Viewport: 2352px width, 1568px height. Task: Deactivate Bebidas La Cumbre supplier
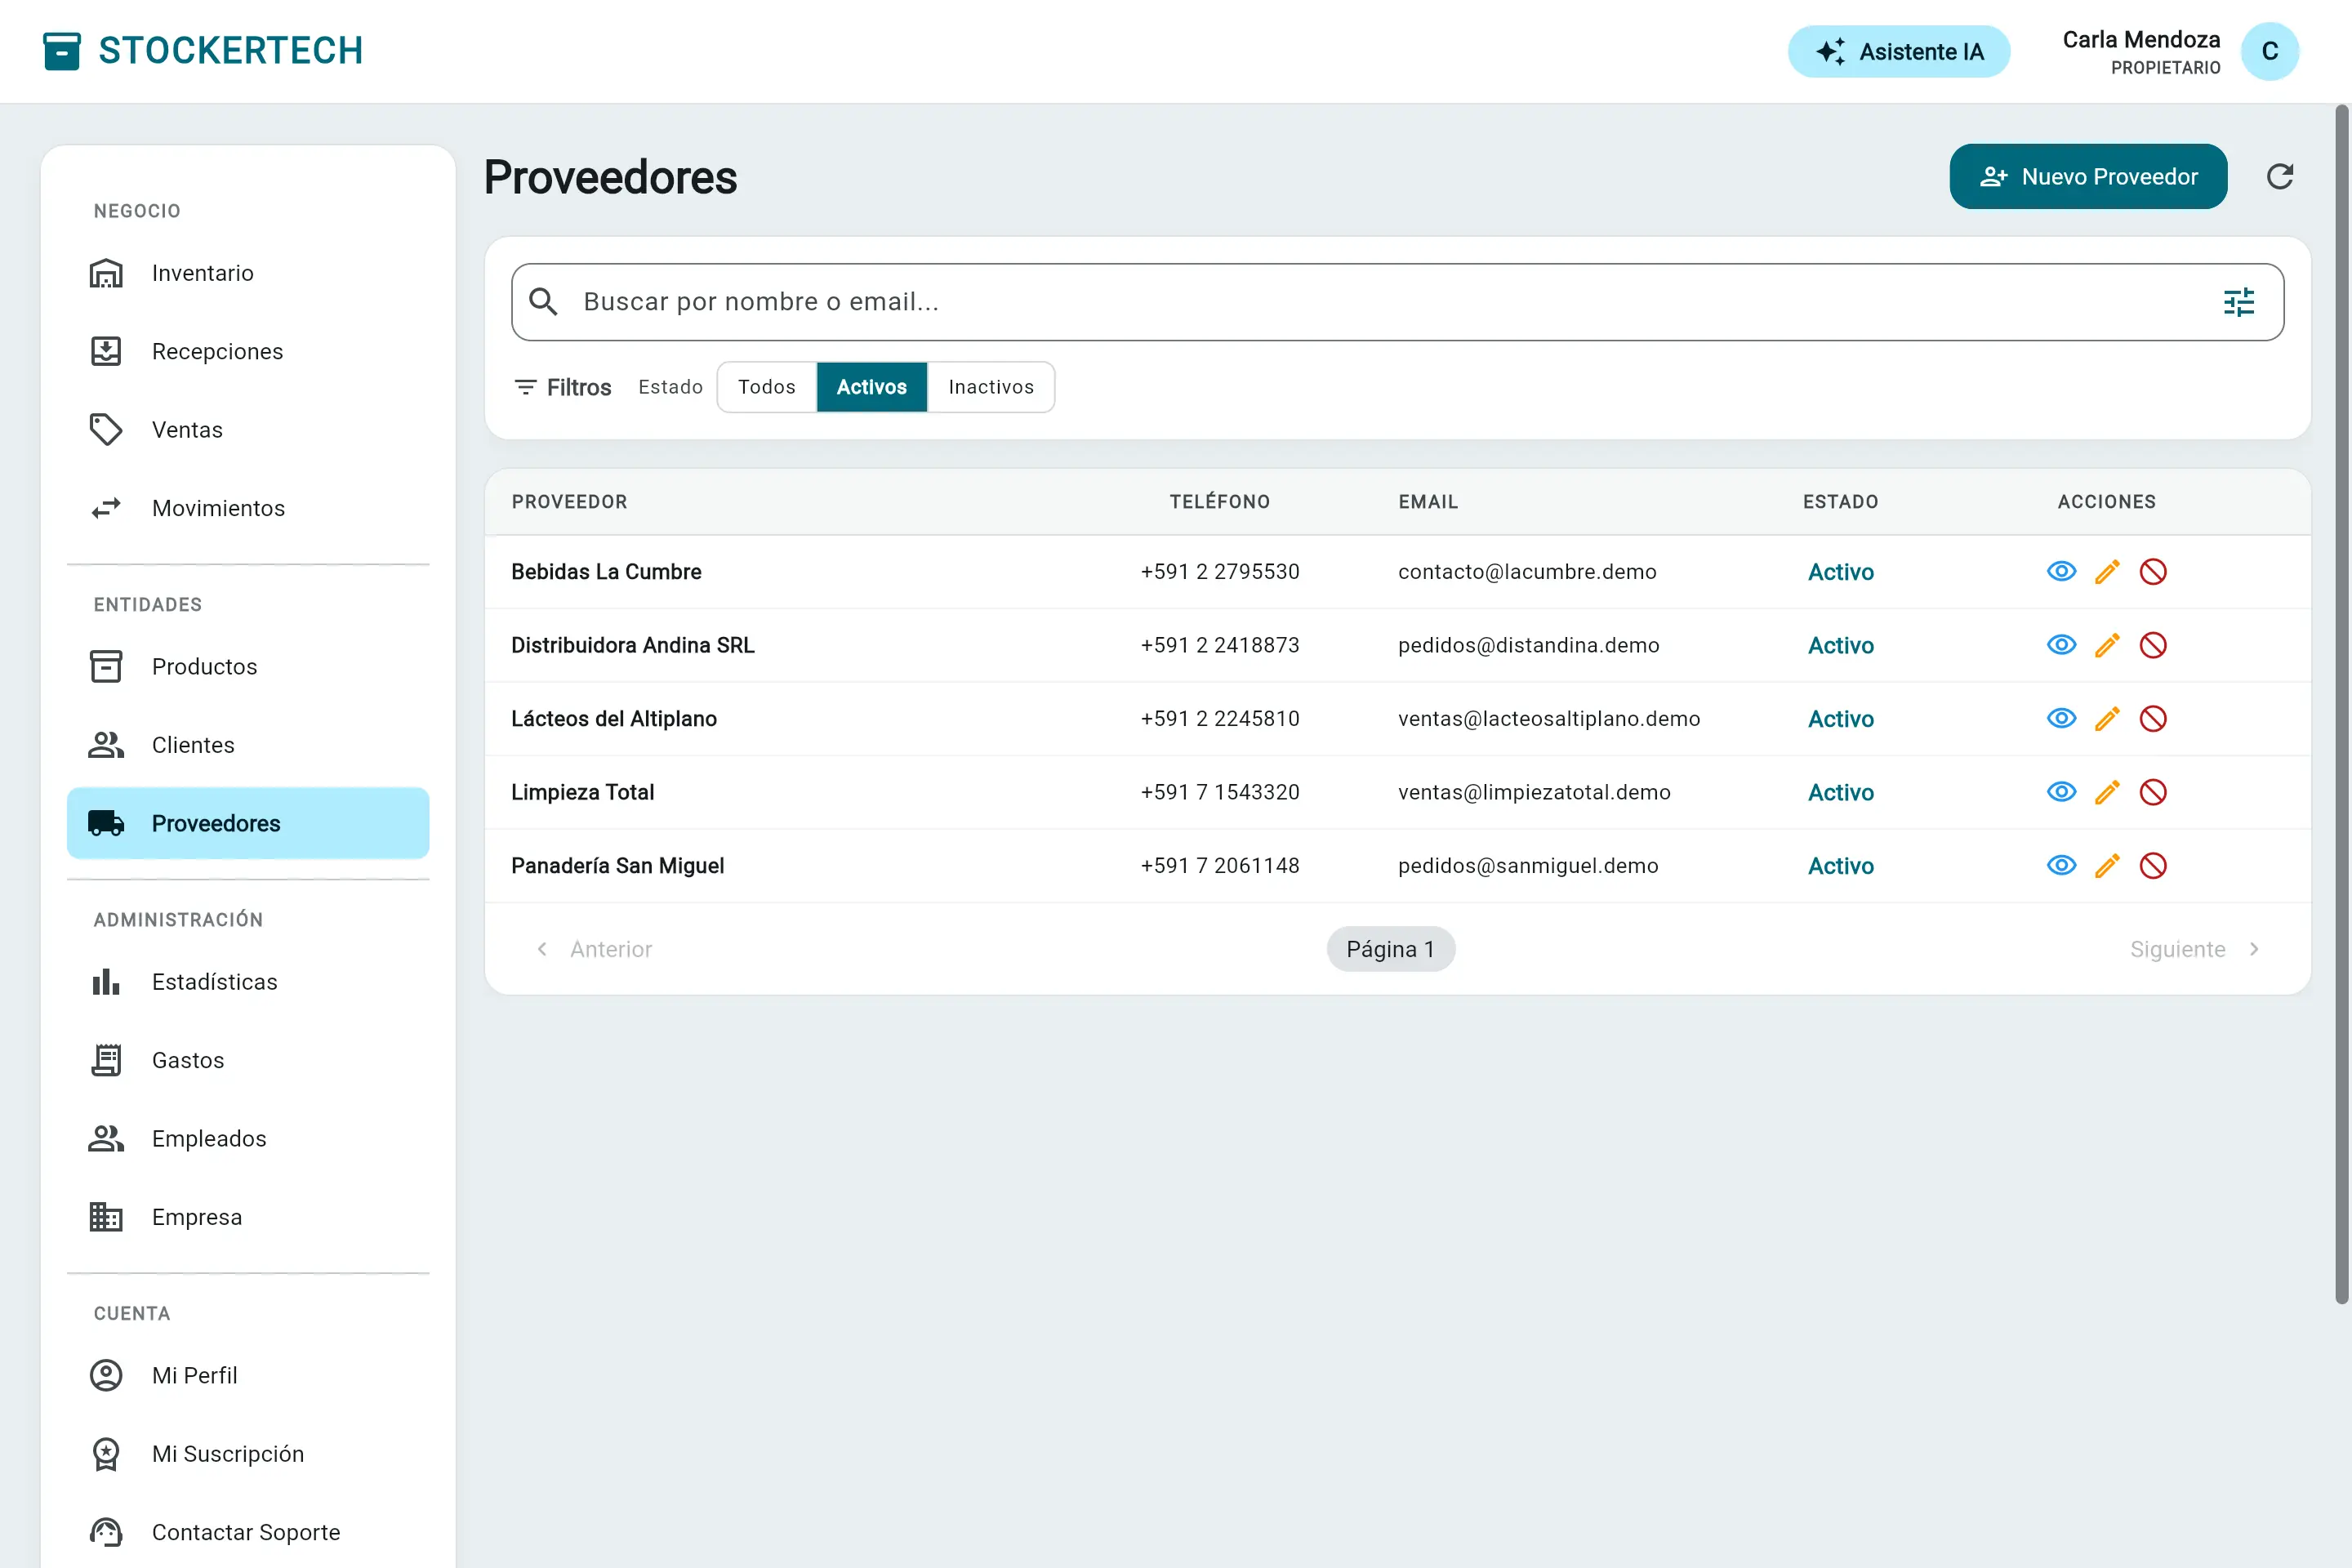point(2153,571)
